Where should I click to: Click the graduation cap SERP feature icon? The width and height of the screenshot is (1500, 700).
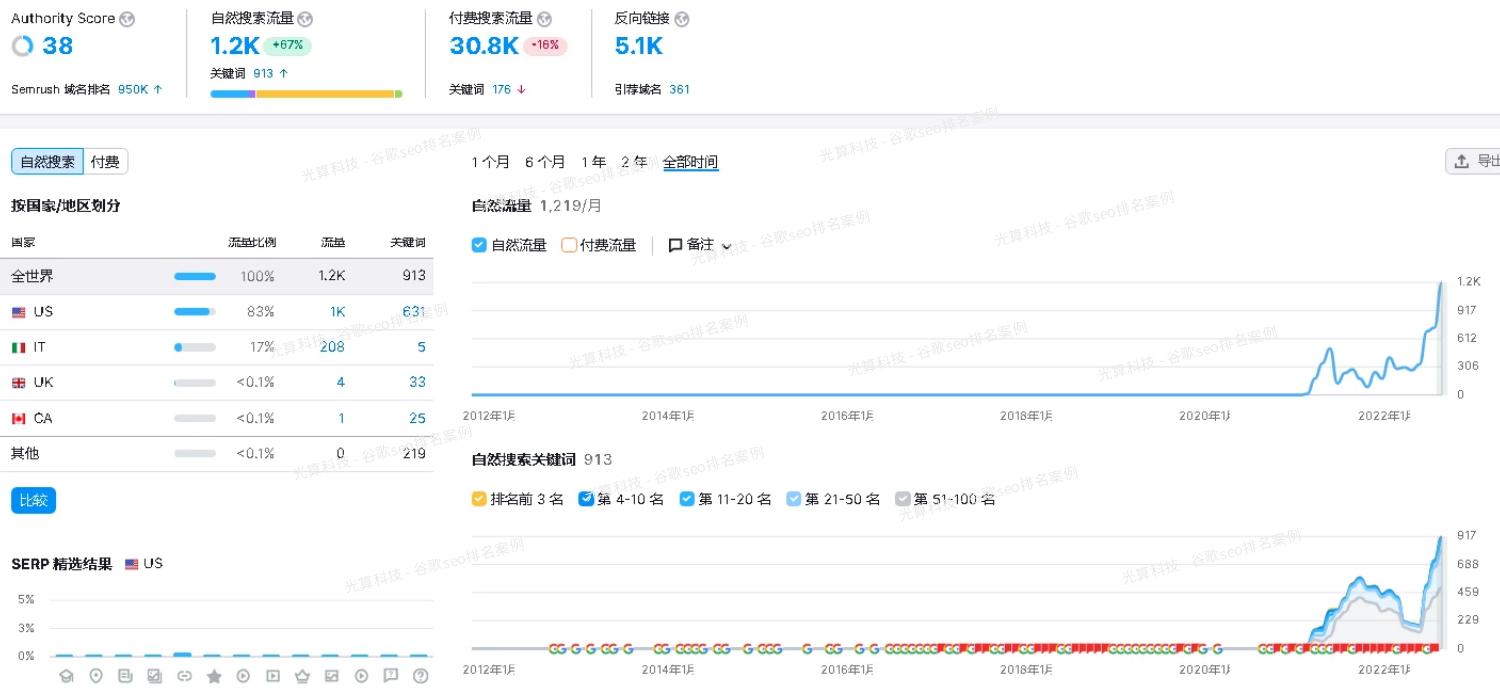[66, 677]
